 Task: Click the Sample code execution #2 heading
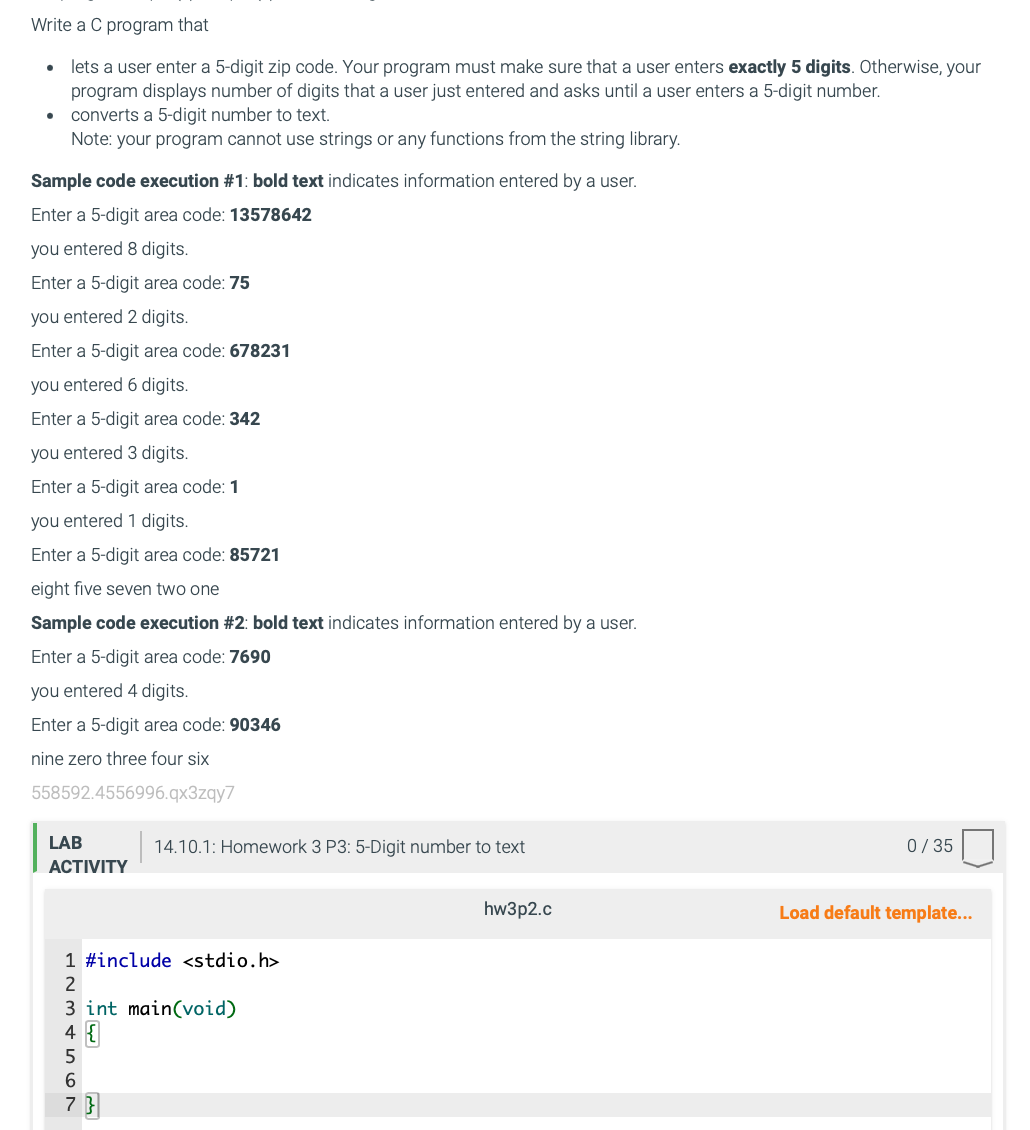(x=137, y=622)
